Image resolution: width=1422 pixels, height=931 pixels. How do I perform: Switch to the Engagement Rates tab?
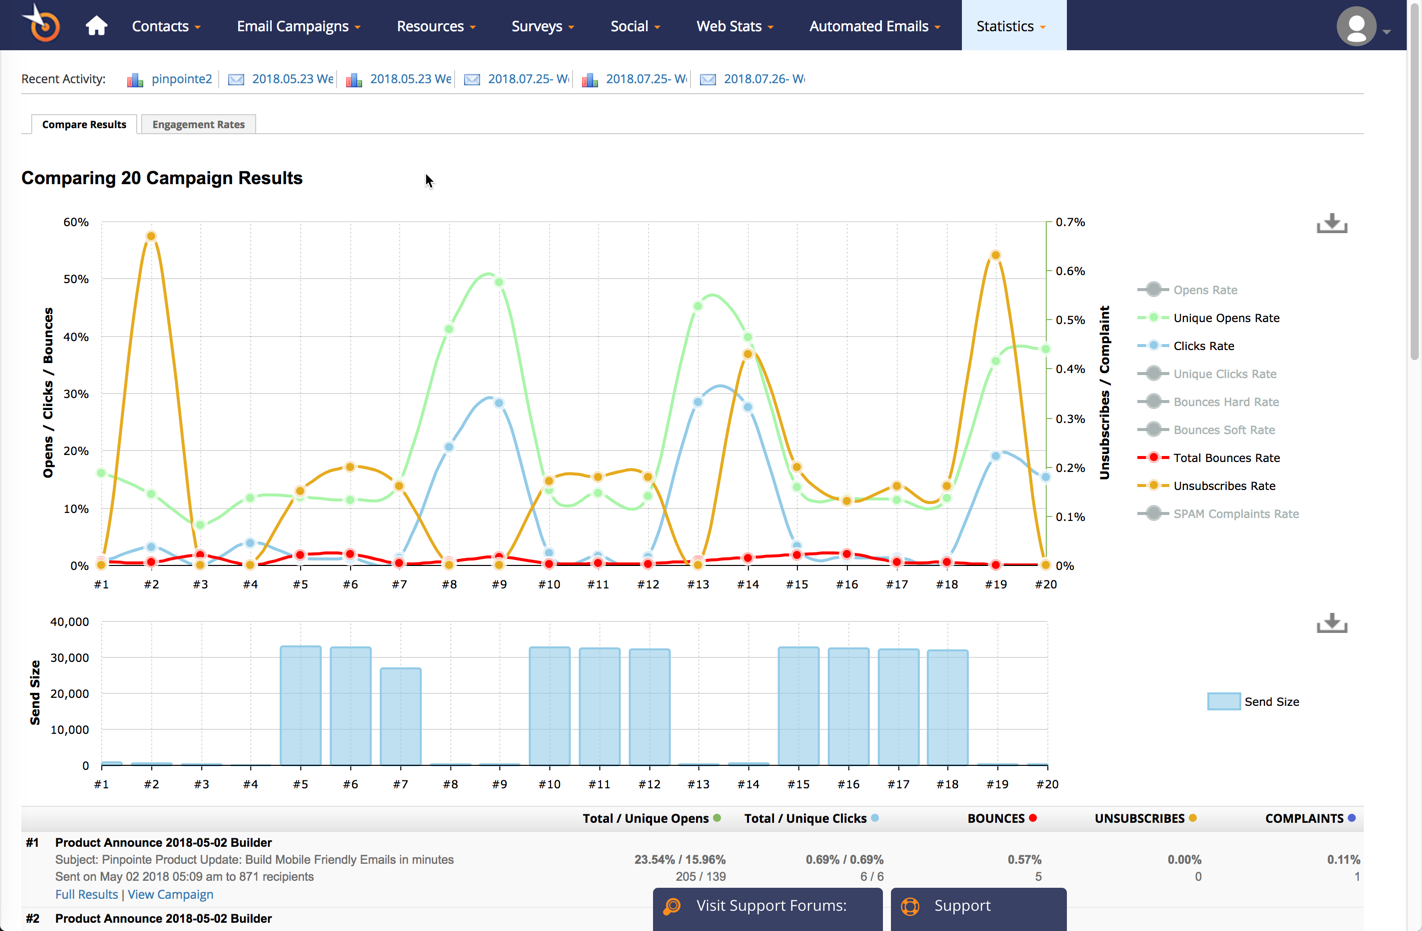[198, 124]
